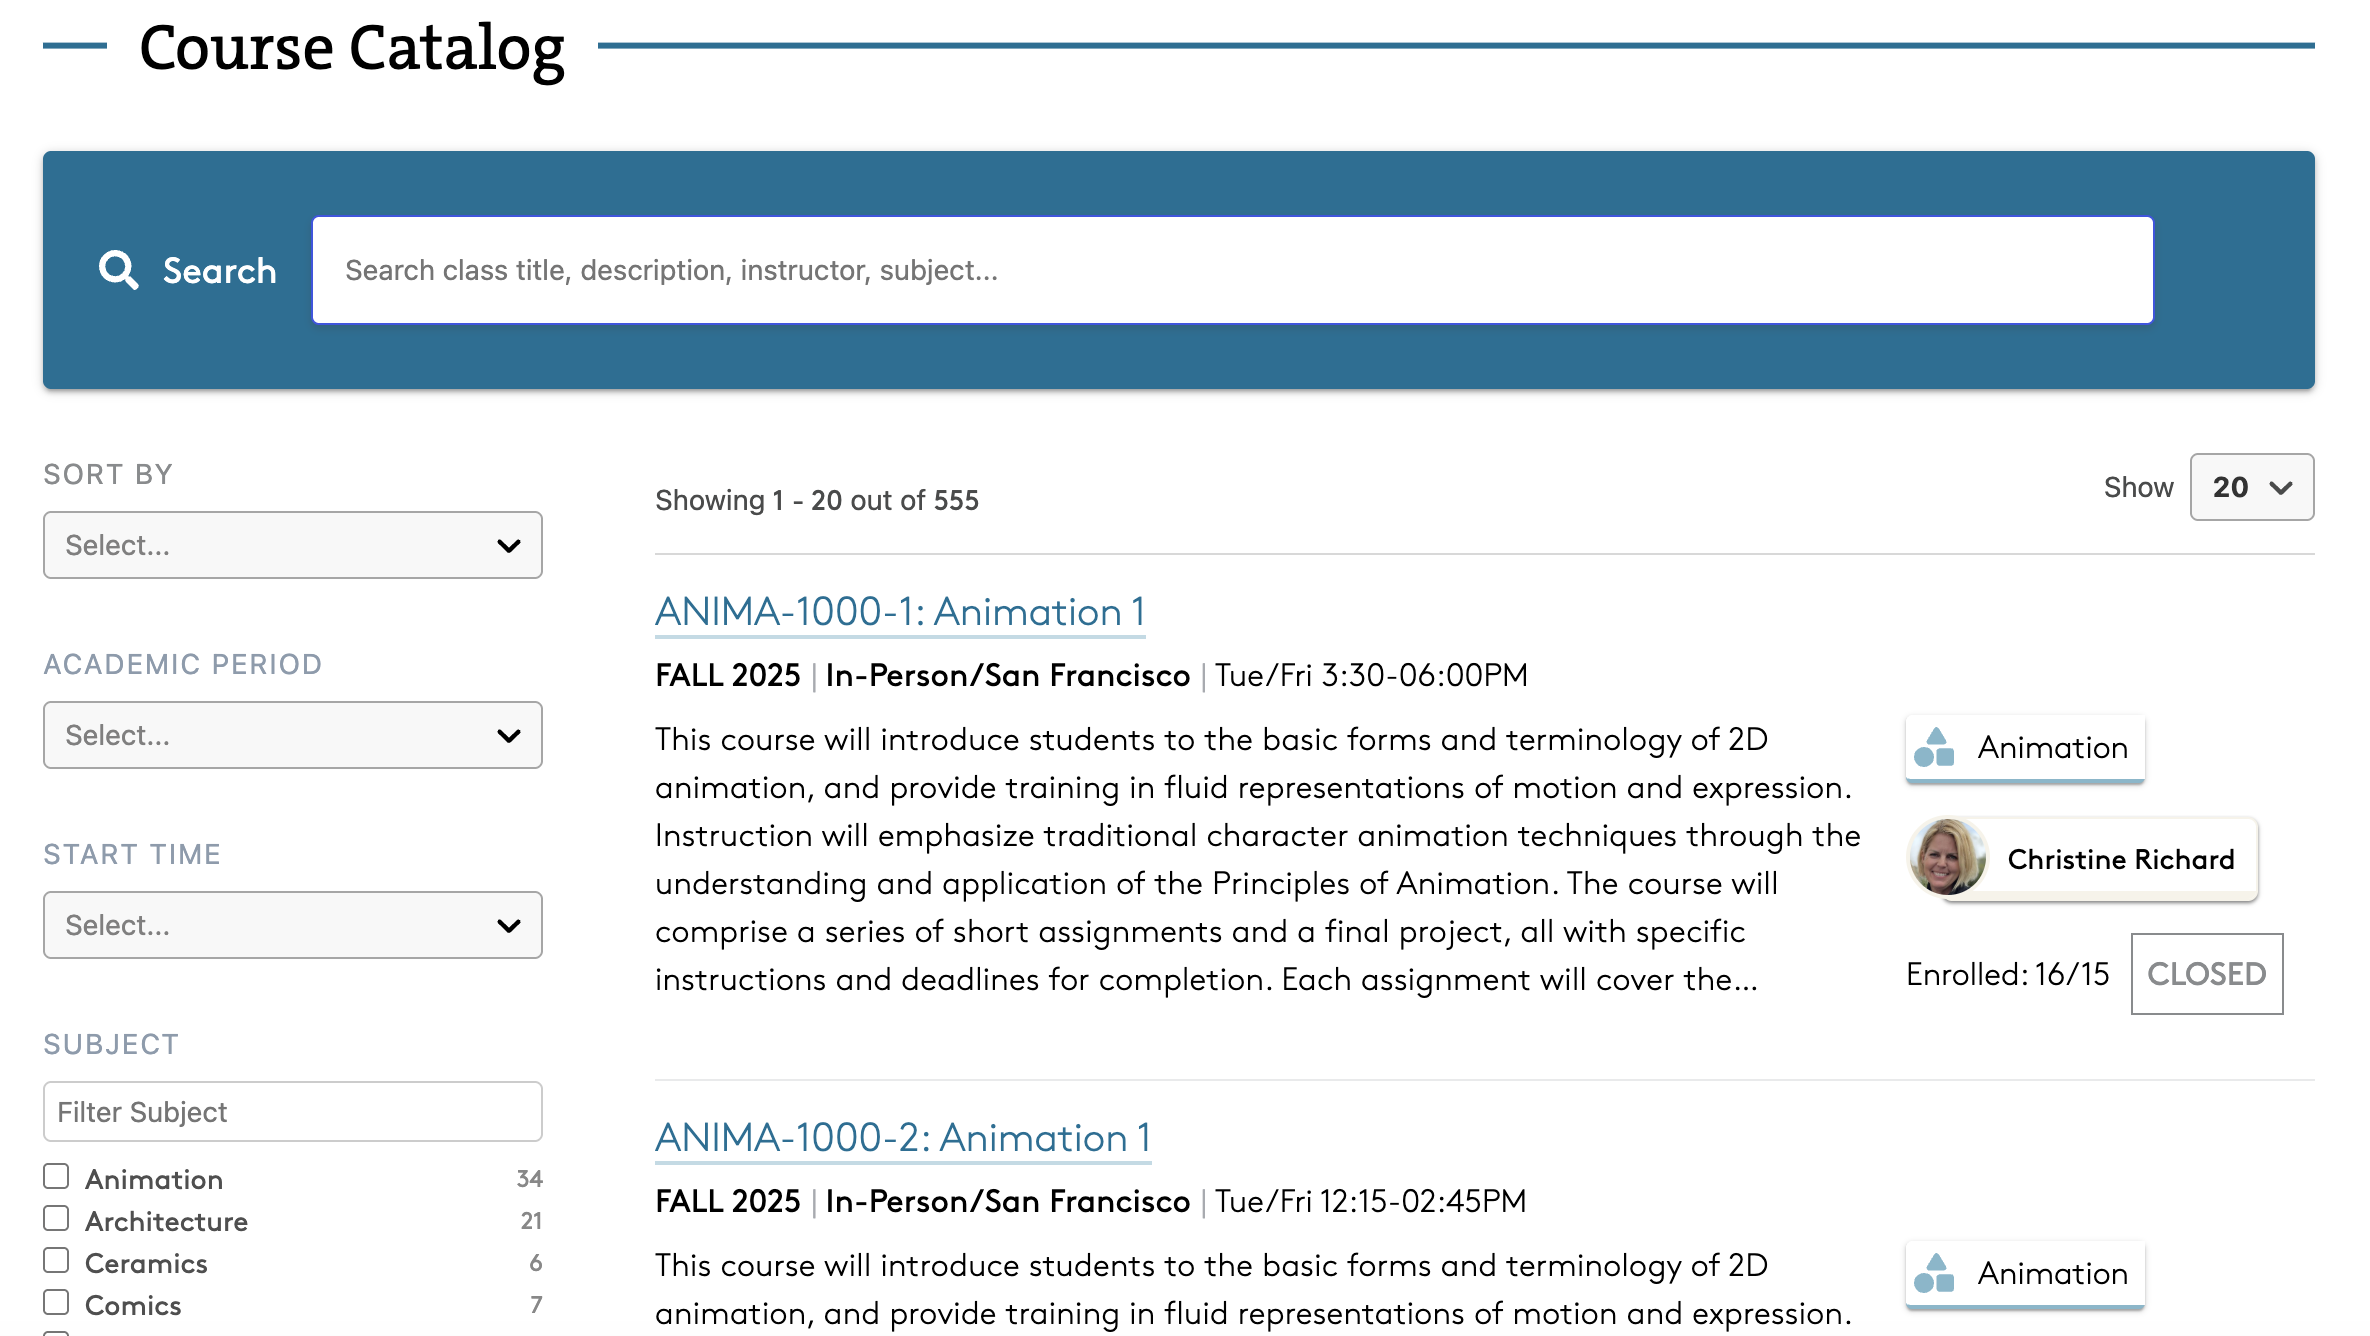Click the search magnifying glass icon

pyautogui.click(x=118, y=270)
